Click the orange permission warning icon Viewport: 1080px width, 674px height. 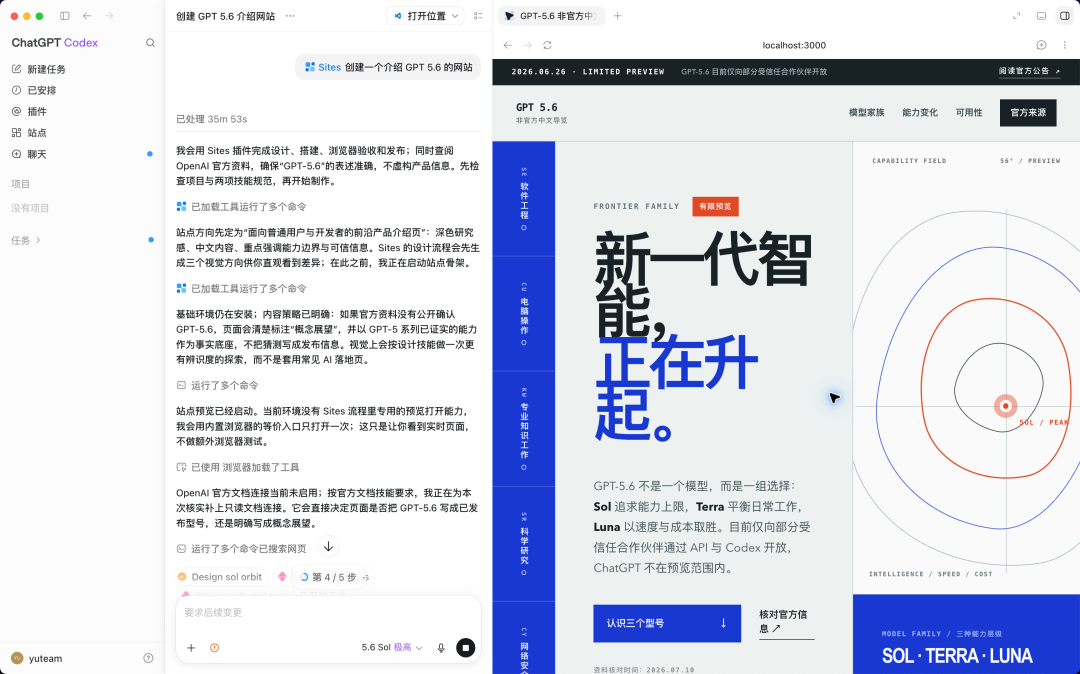(214, 648)
